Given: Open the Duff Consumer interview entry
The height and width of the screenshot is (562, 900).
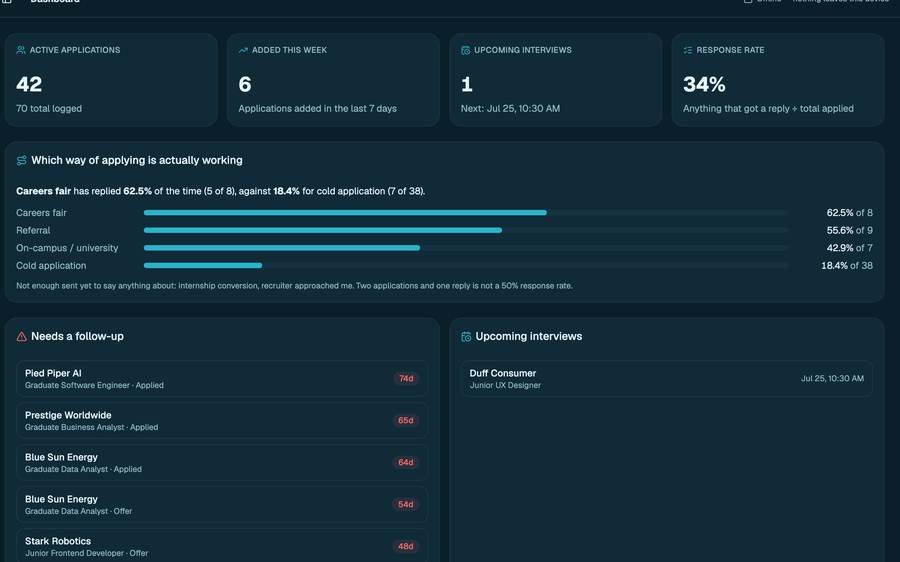Looking at the screenshot, I should [x=666, y=378].
